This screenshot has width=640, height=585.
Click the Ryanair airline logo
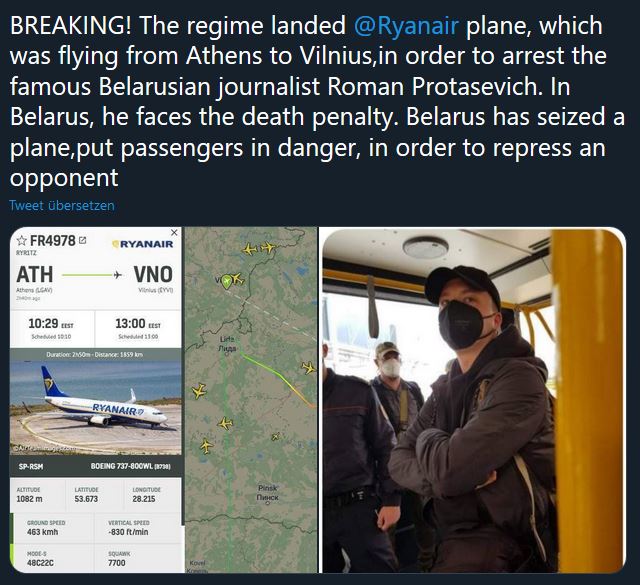(144, 243)
